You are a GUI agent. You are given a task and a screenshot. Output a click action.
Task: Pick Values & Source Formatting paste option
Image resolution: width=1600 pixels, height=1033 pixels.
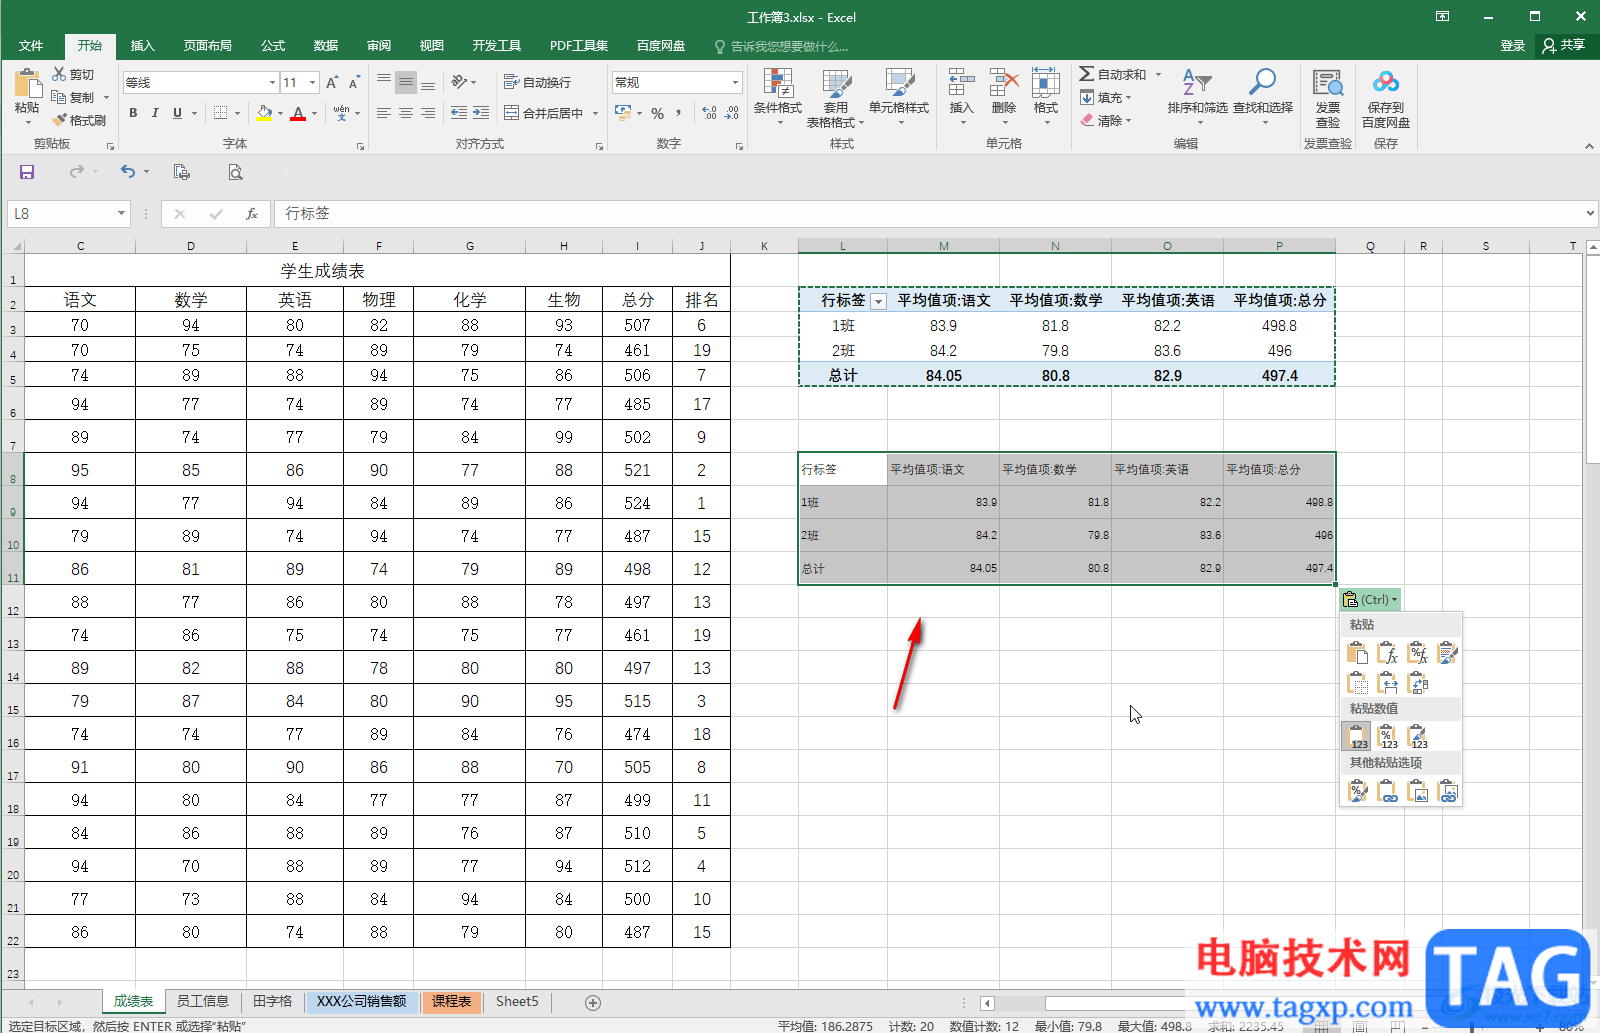[x=1417, y=737]
